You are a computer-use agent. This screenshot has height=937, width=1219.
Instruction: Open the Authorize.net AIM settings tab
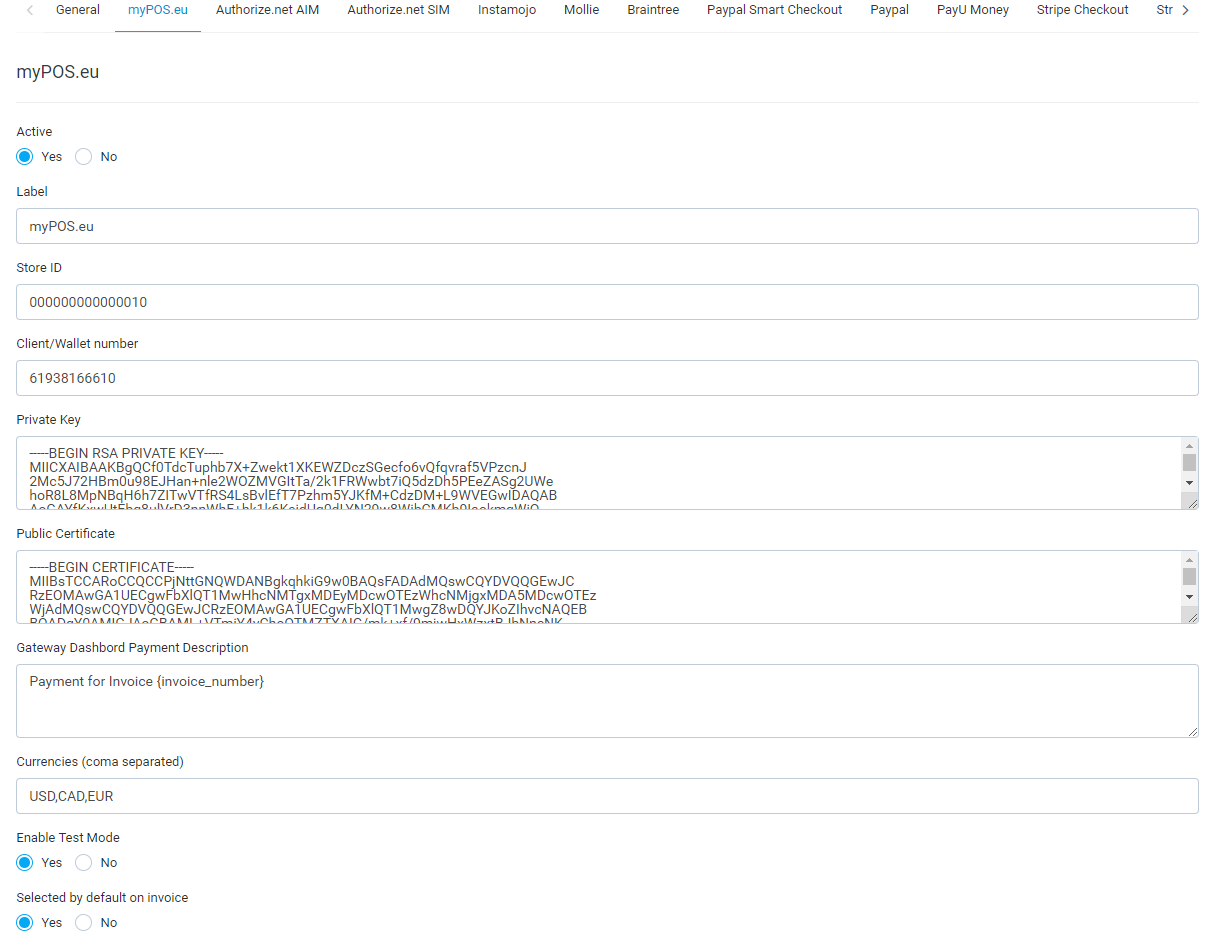click(x=267, y=10)
